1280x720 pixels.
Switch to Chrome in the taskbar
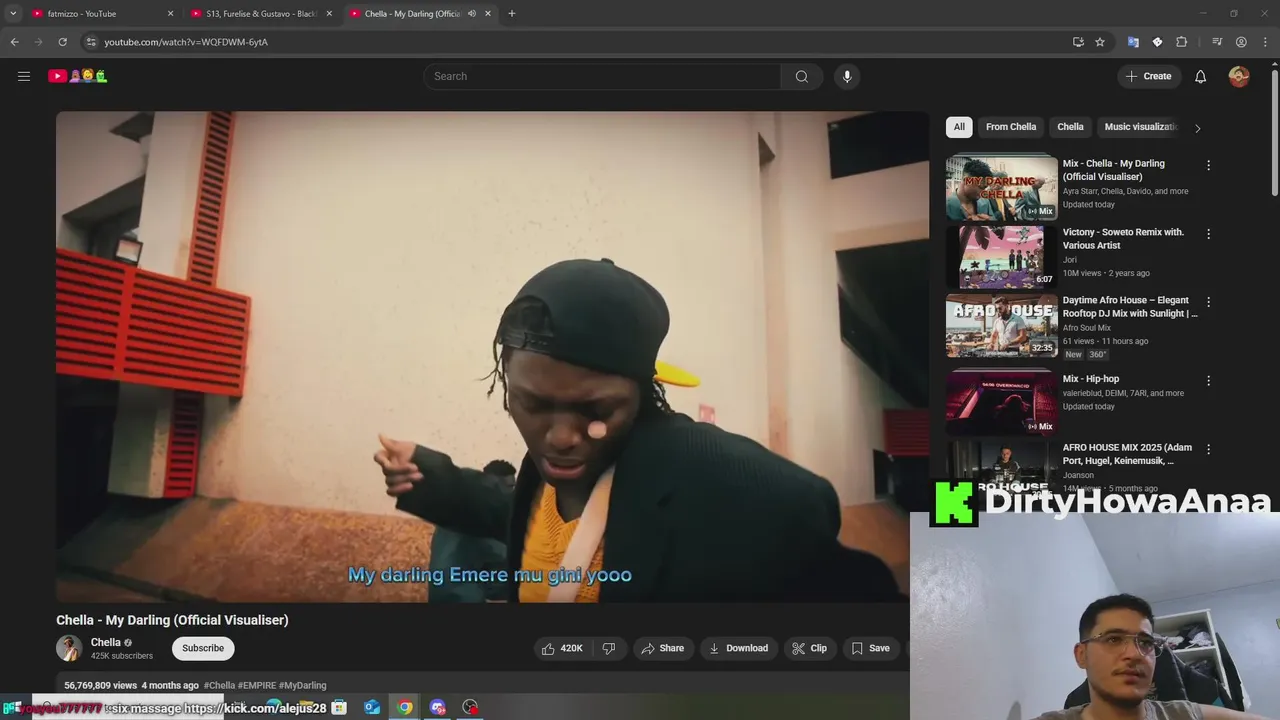(x=405, y=707)
